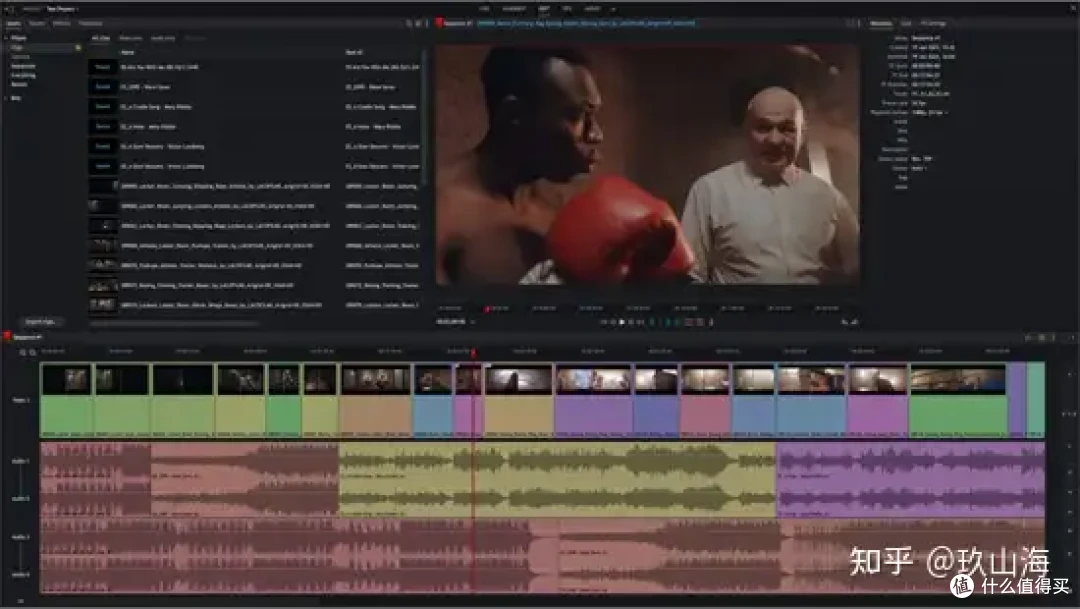Click the red playhead on timeline ruler
The width and height of the screenshot is (1080, 609).
coord(472,353)
